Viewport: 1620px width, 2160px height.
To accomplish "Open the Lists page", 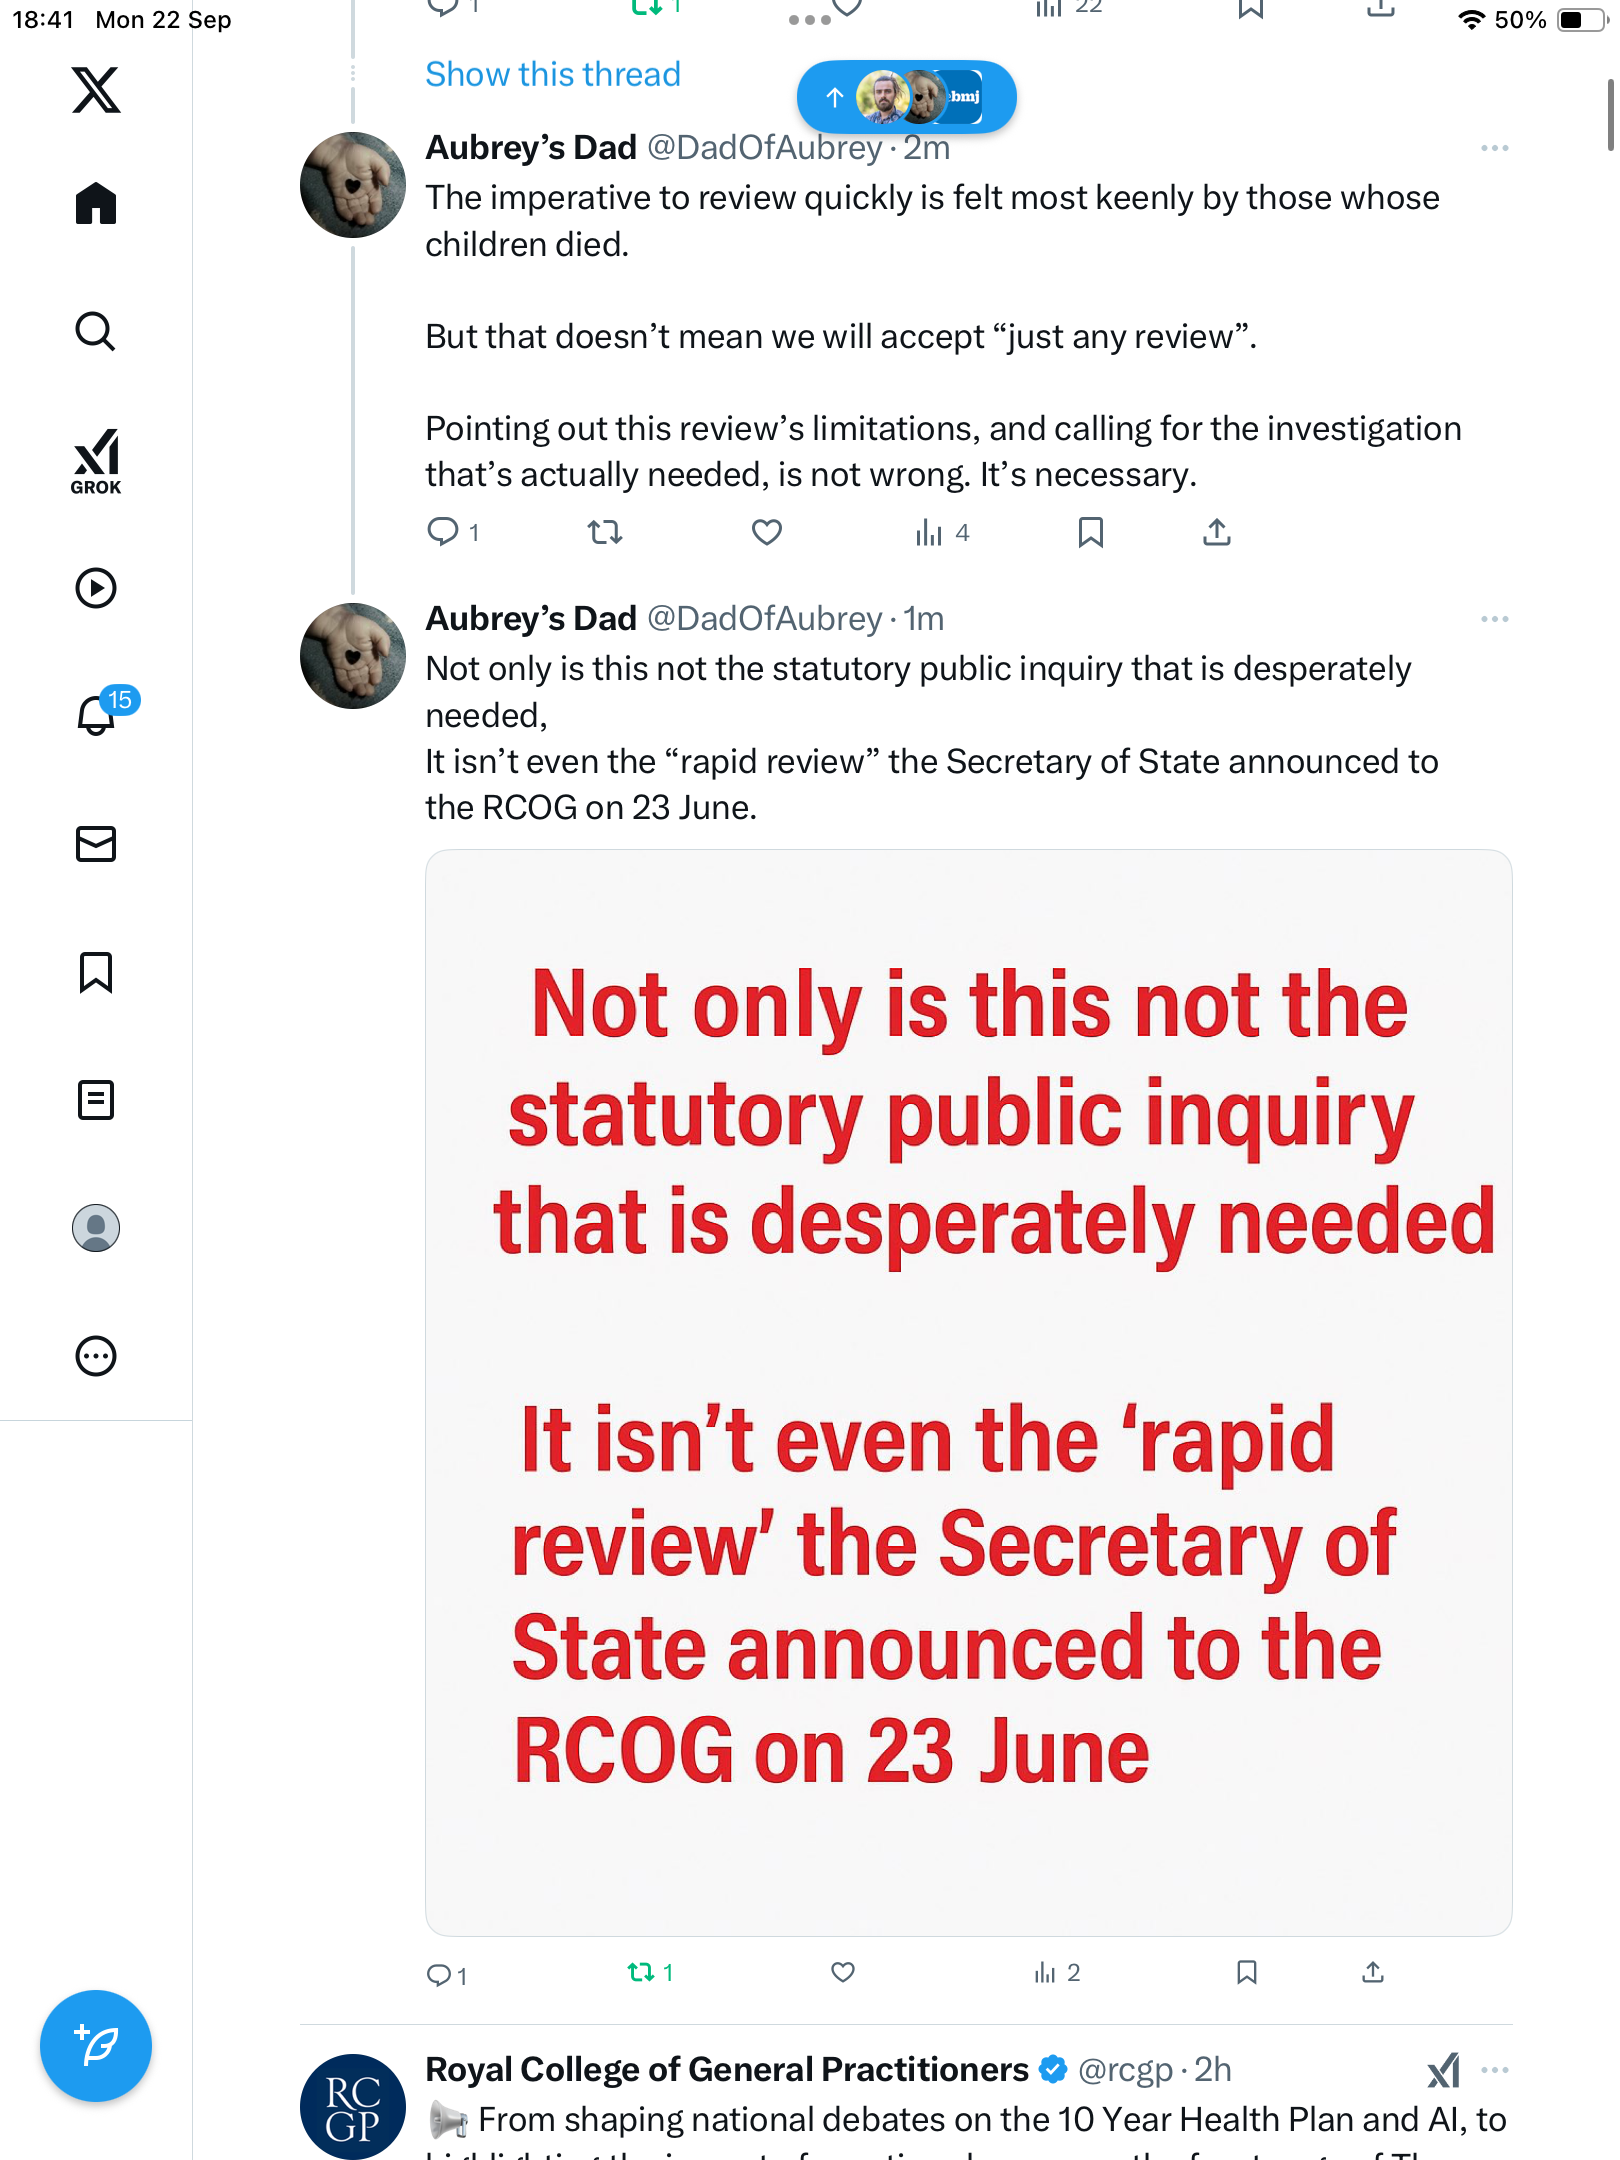I will [96, 1100].
